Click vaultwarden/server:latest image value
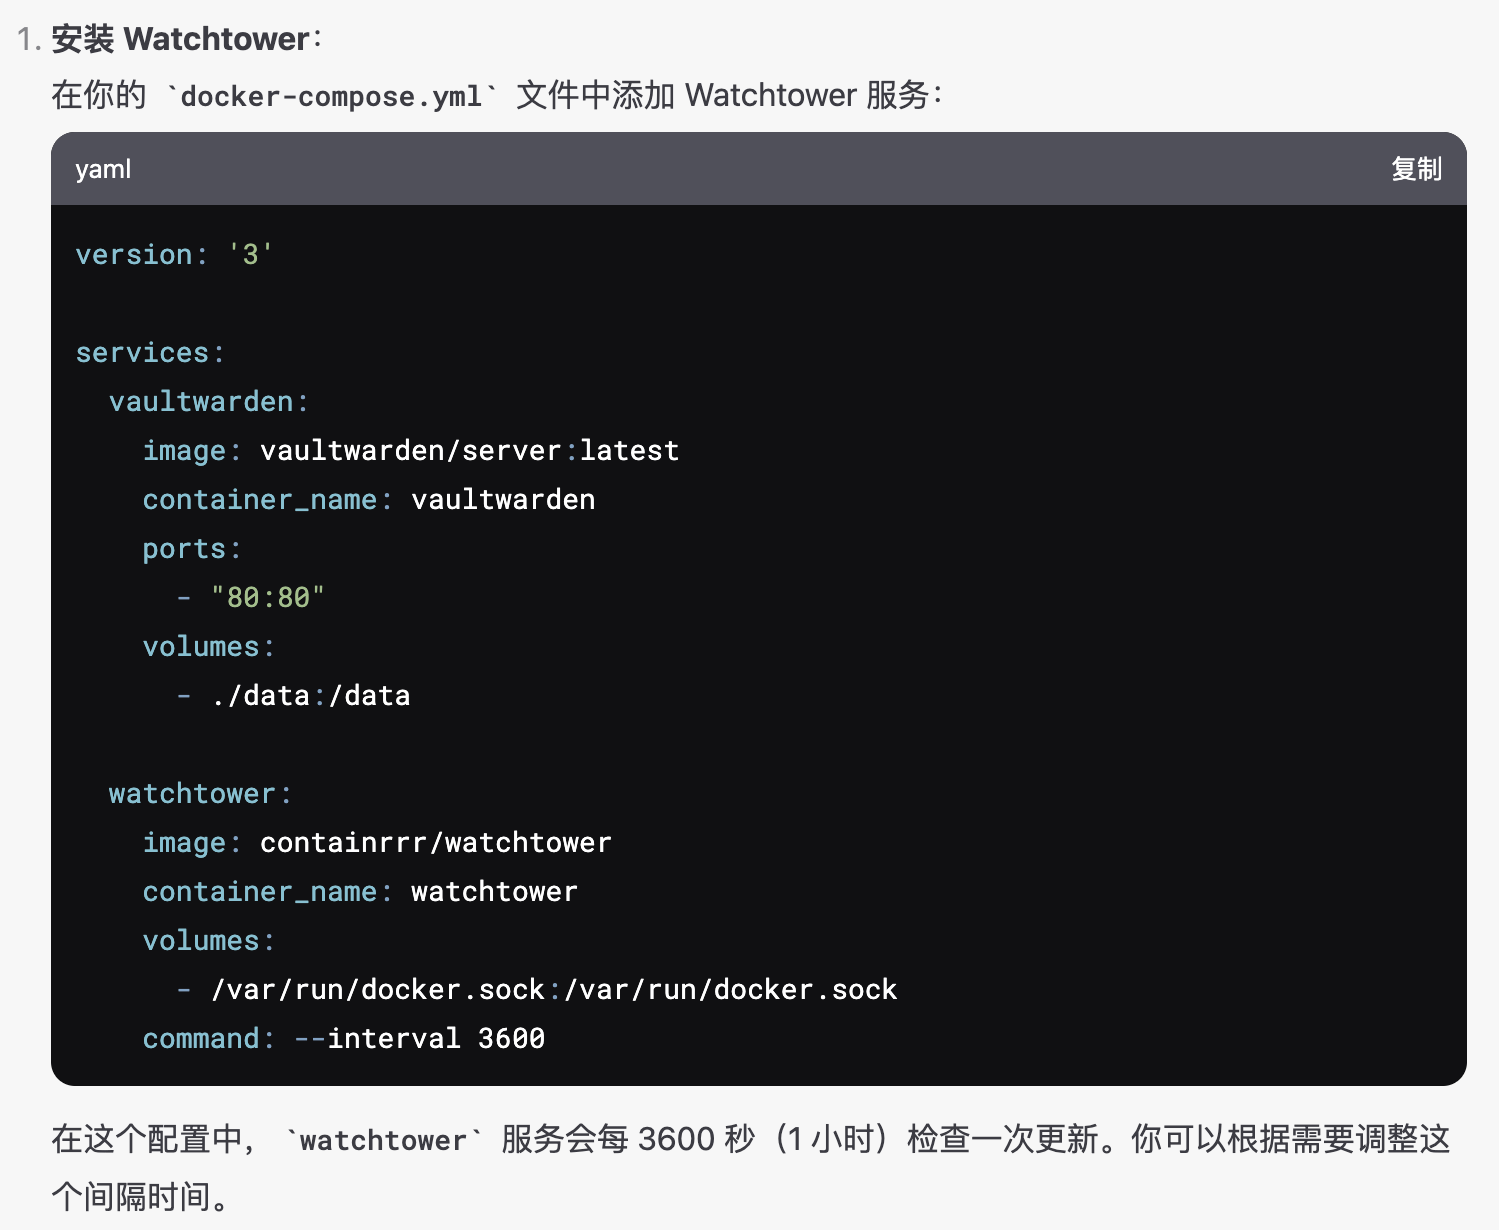 tap(469, 451)
